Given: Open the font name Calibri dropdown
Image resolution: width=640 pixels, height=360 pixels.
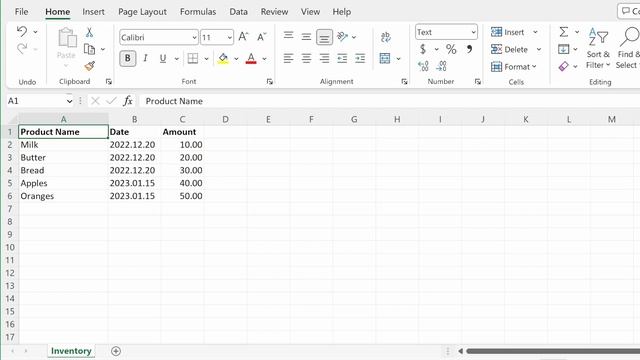Looking at the screenshot, I should (195, 38).
